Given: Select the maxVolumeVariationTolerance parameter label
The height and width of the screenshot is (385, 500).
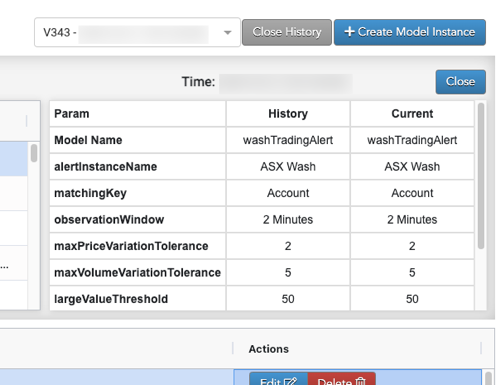Looking at the screenshot, I should coord(138,272).
